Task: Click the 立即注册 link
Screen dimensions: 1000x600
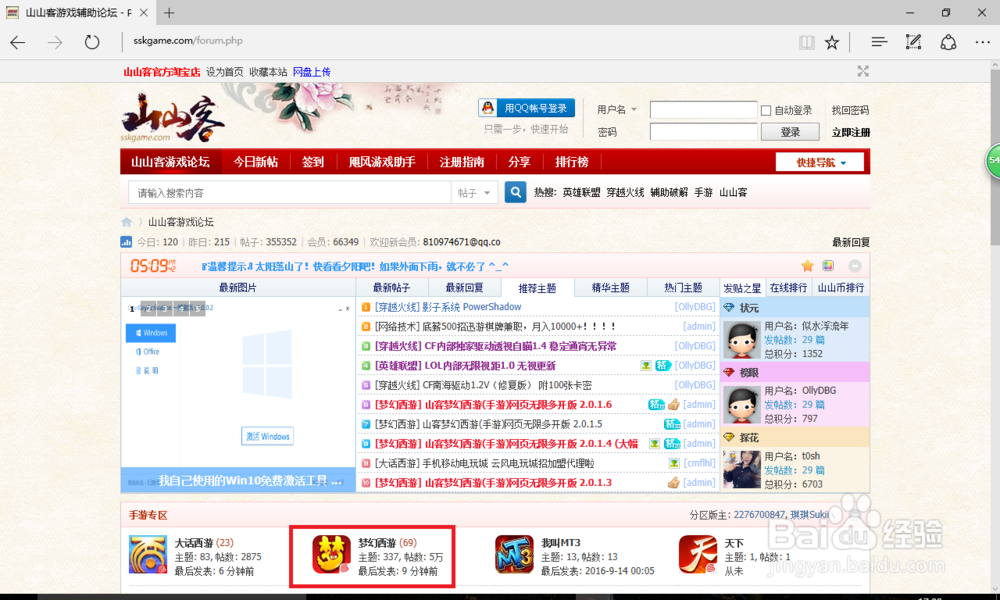Action: coord(850,132)
